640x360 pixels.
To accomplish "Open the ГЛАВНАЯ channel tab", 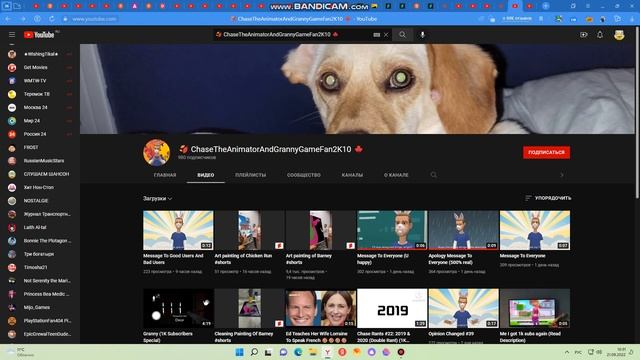I will pos(165,175).
